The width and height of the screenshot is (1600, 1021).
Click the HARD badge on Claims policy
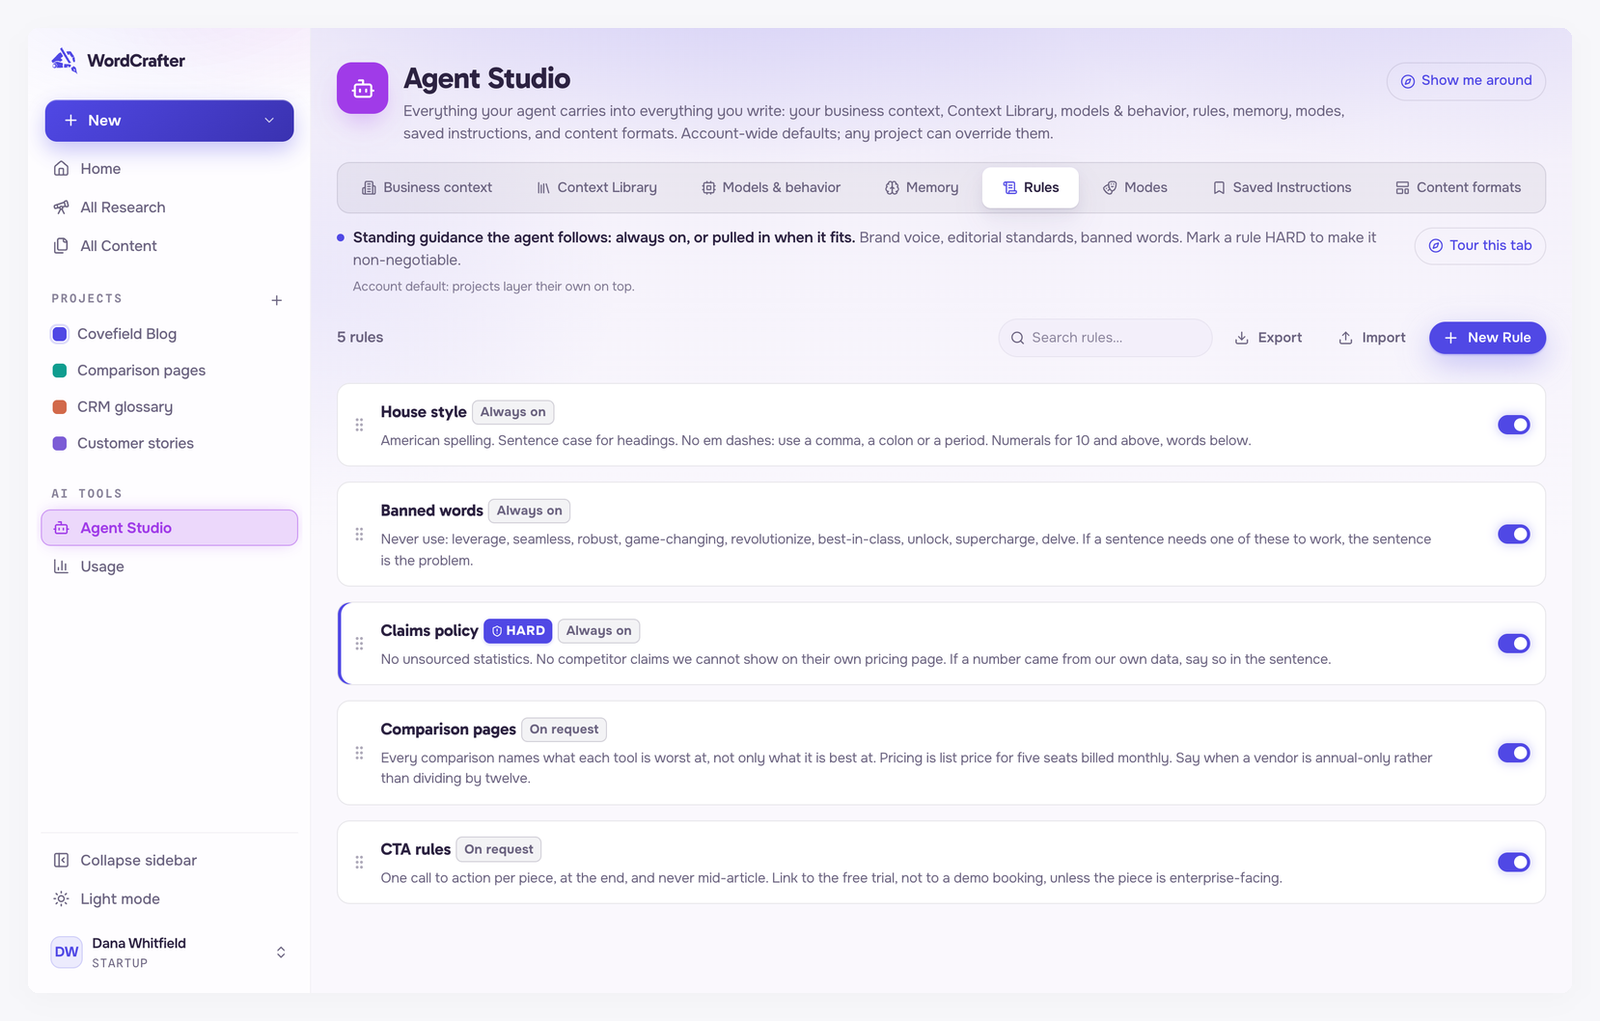(518, 631)
